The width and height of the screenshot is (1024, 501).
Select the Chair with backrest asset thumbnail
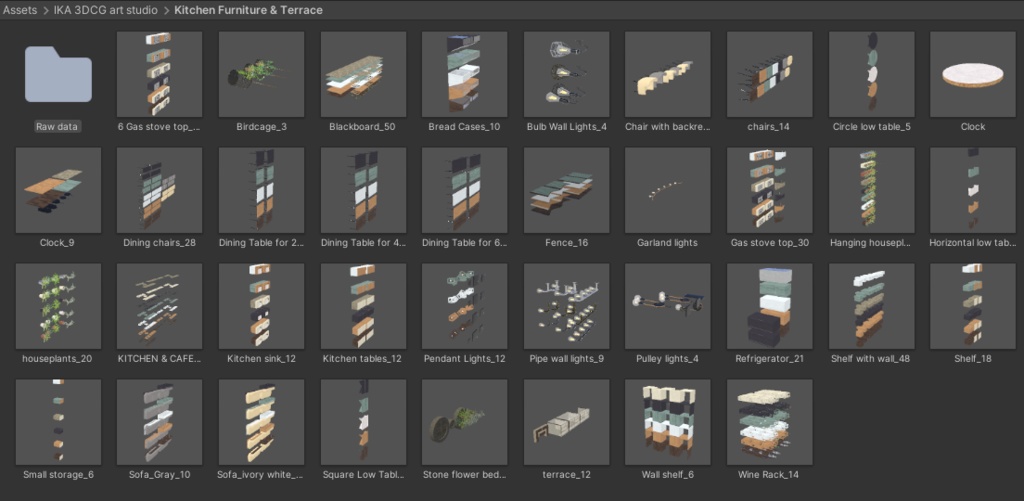click(667, 74)
